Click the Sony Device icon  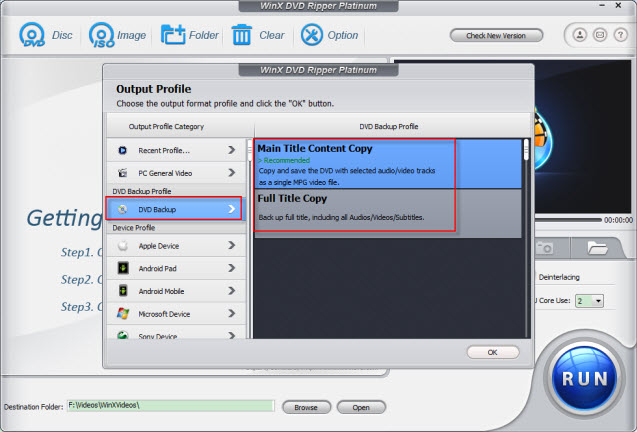coord(123,335)
